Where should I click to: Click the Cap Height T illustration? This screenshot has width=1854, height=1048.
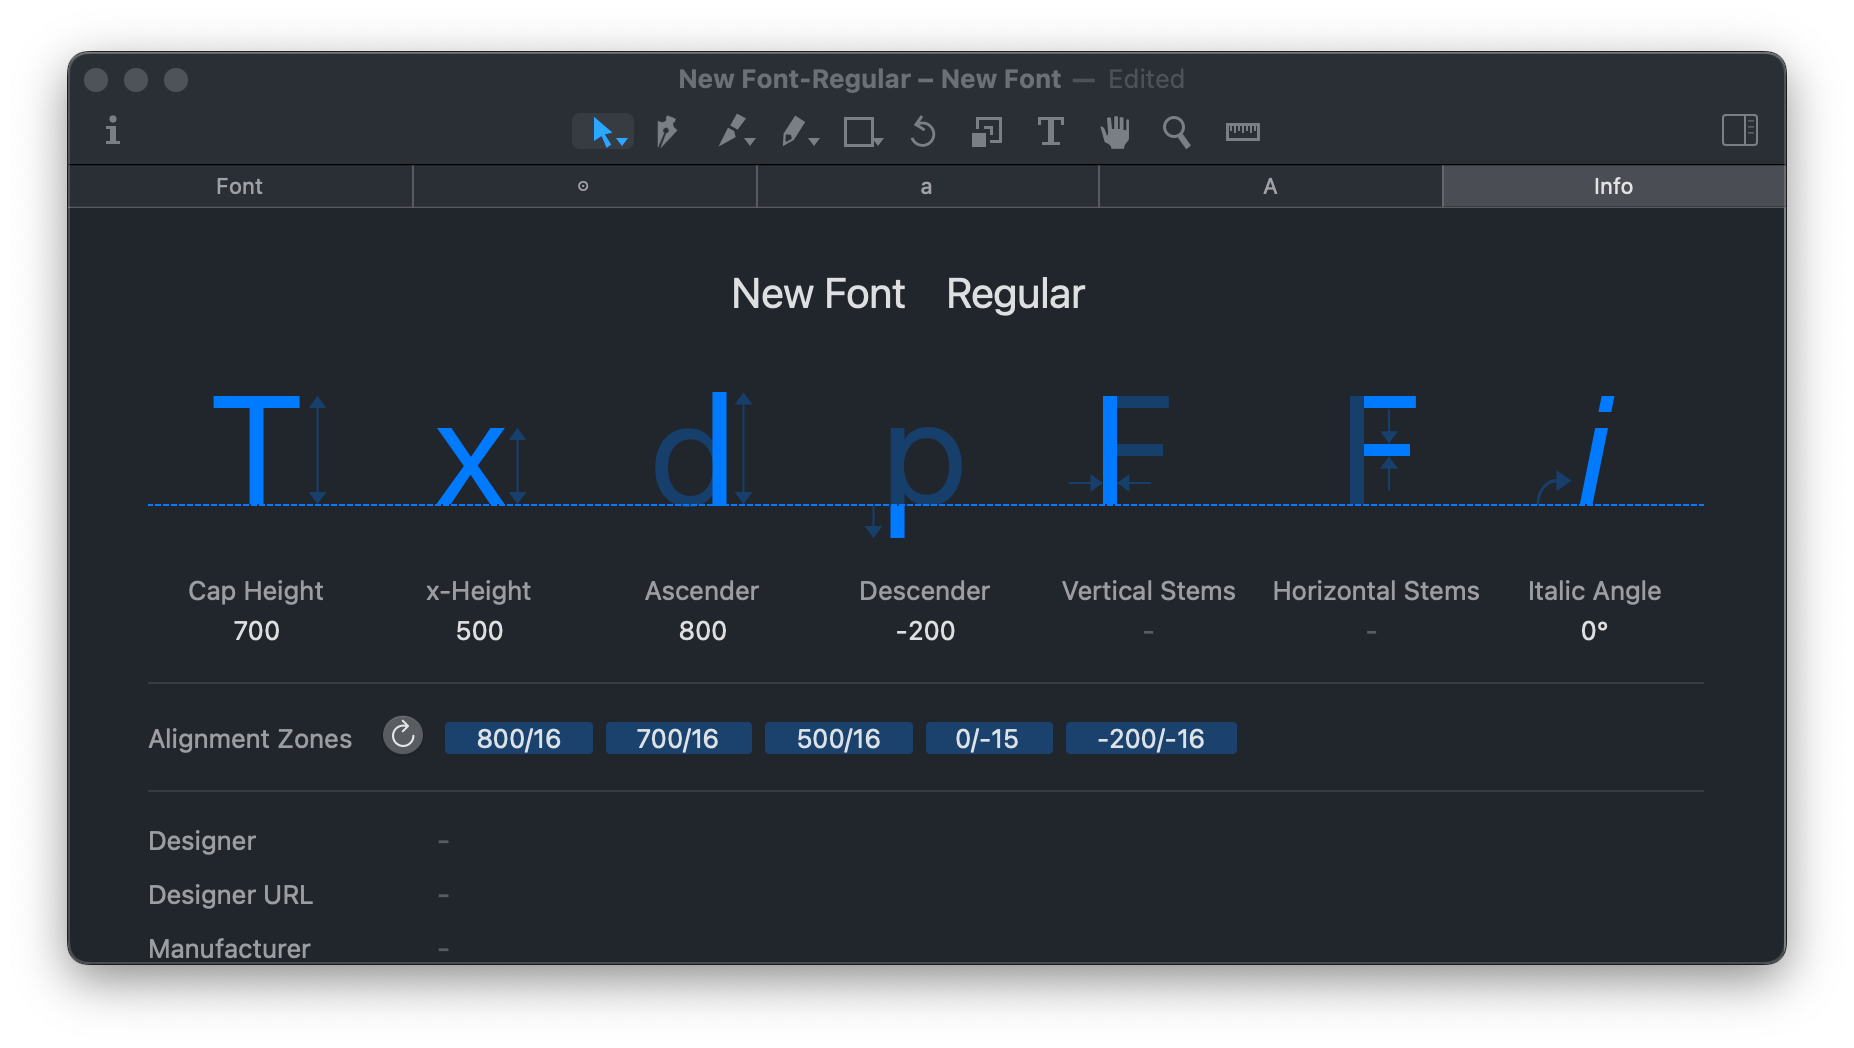[269, 450]
